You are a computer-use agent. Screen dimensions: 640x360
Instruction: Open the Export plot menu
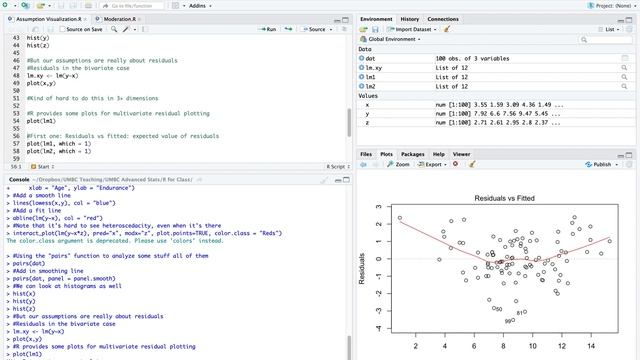point(432,164)
